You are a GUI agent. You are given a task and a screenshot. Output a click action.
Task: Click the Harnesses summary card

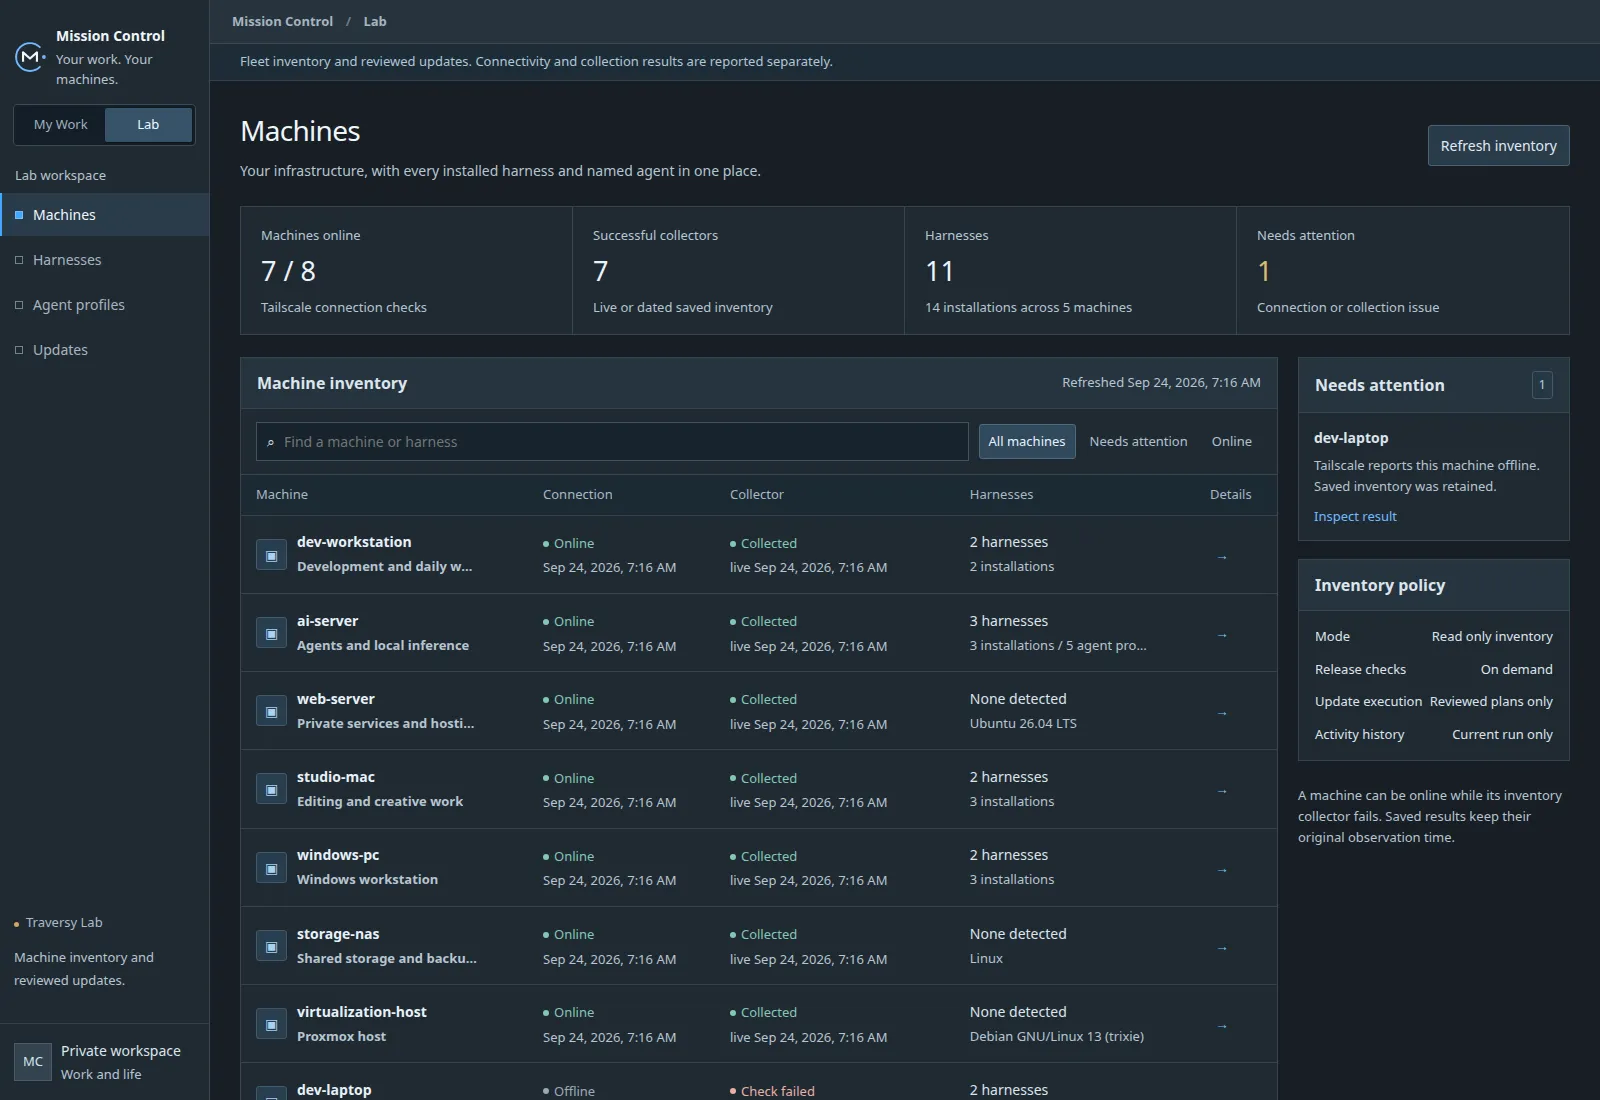point(1070,271)
